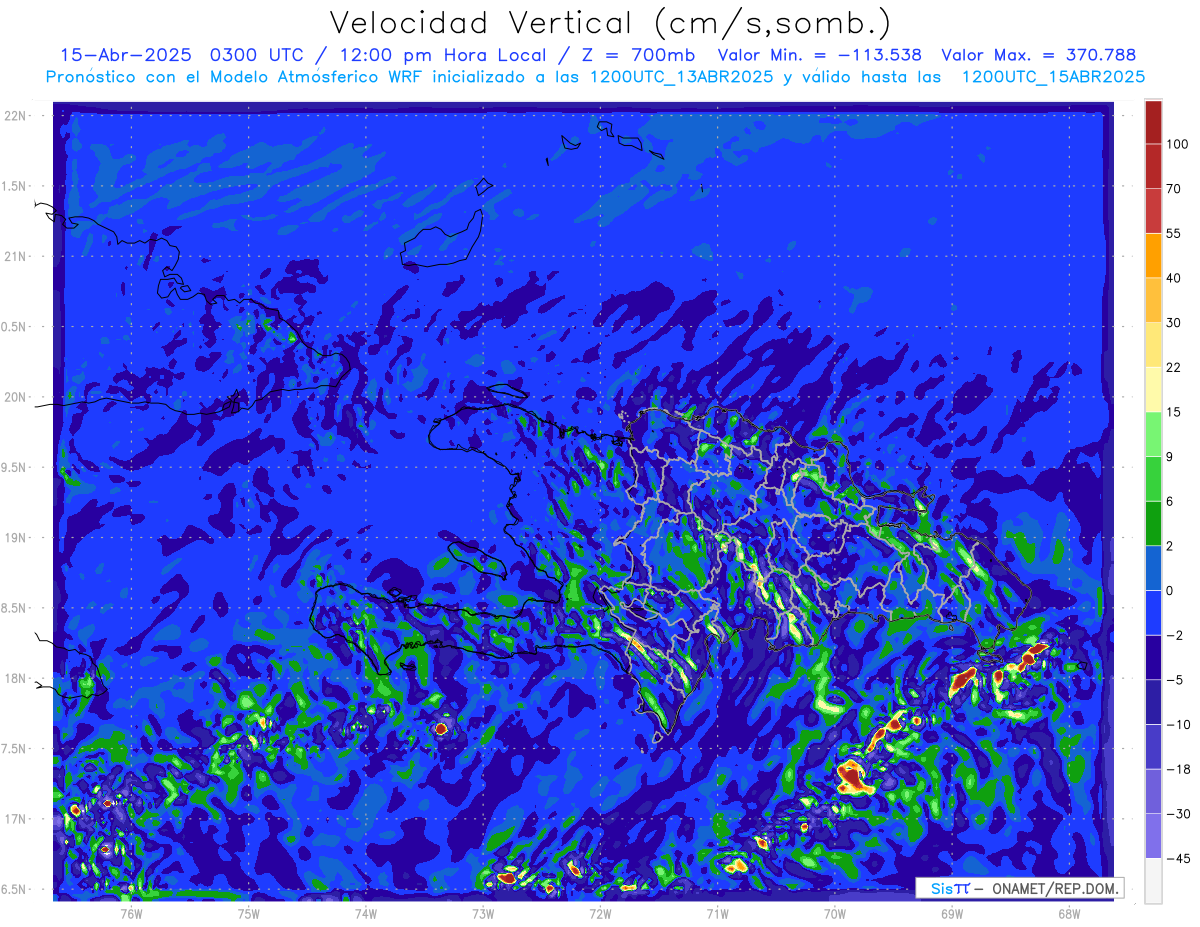1200x927 pixels.
Task: Click the "22N" latitude label
Action: tap(15, 116)
